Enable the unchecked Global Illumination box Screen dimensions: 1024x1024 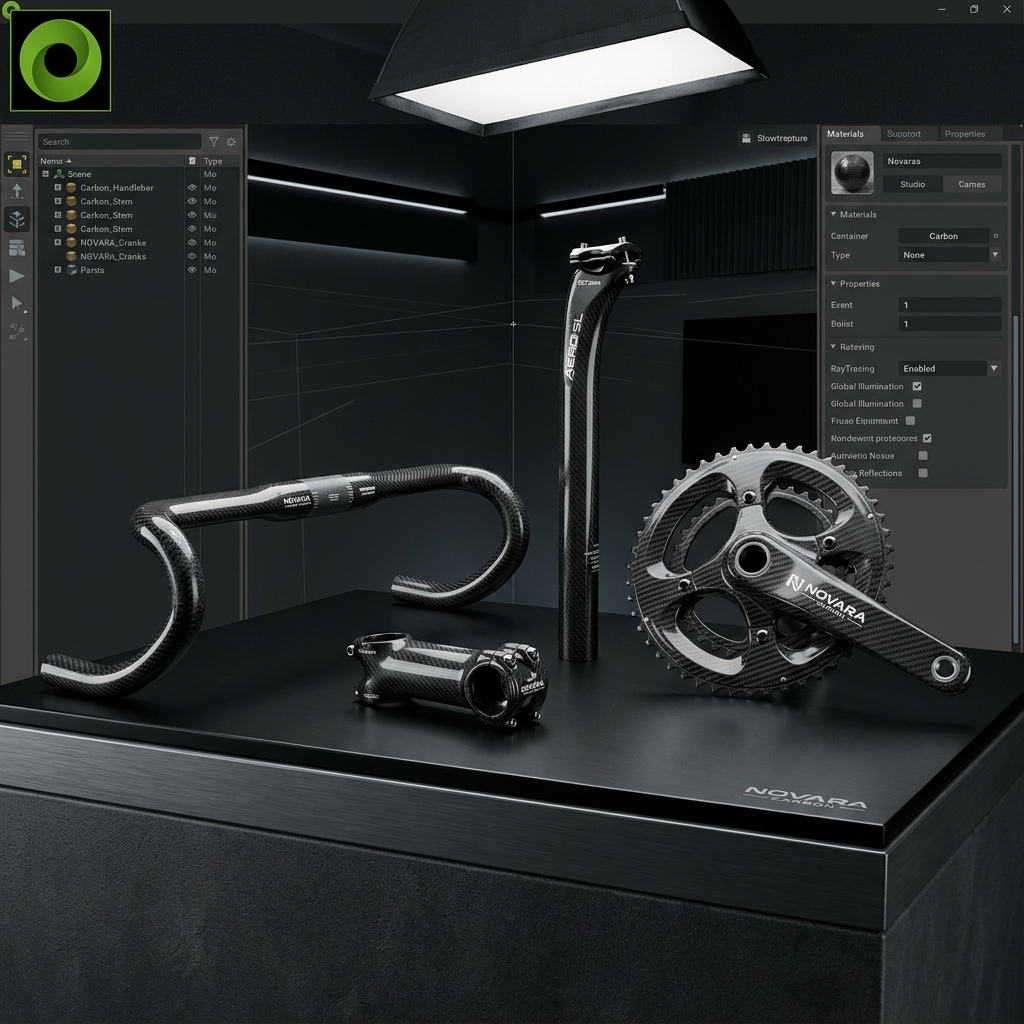pyautogui.click(x=917, y=404)
